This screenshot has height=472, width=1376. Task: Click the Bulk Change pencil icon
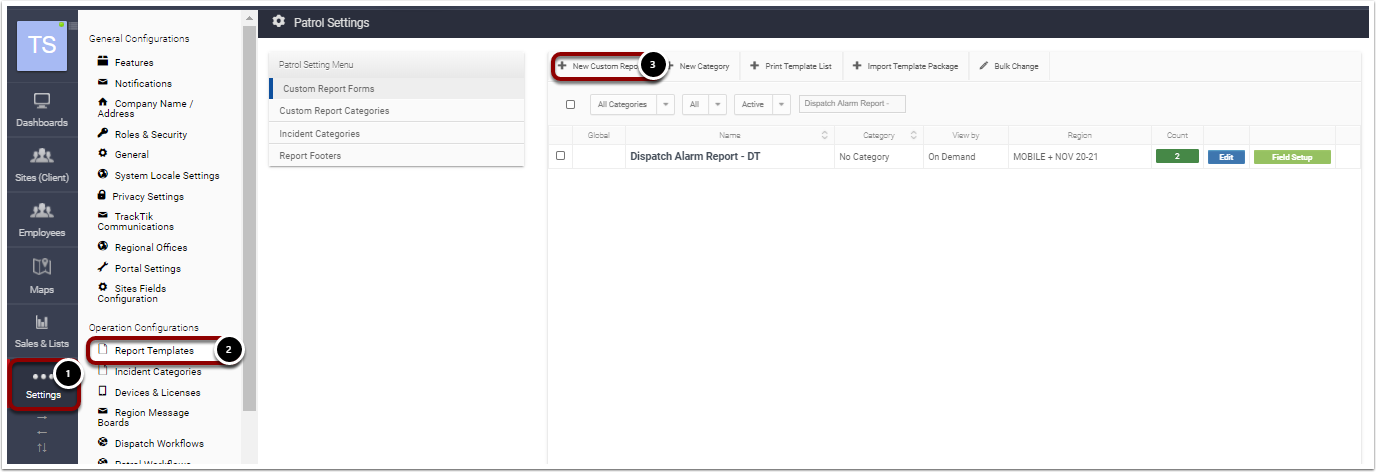click(x=984, y=66)
